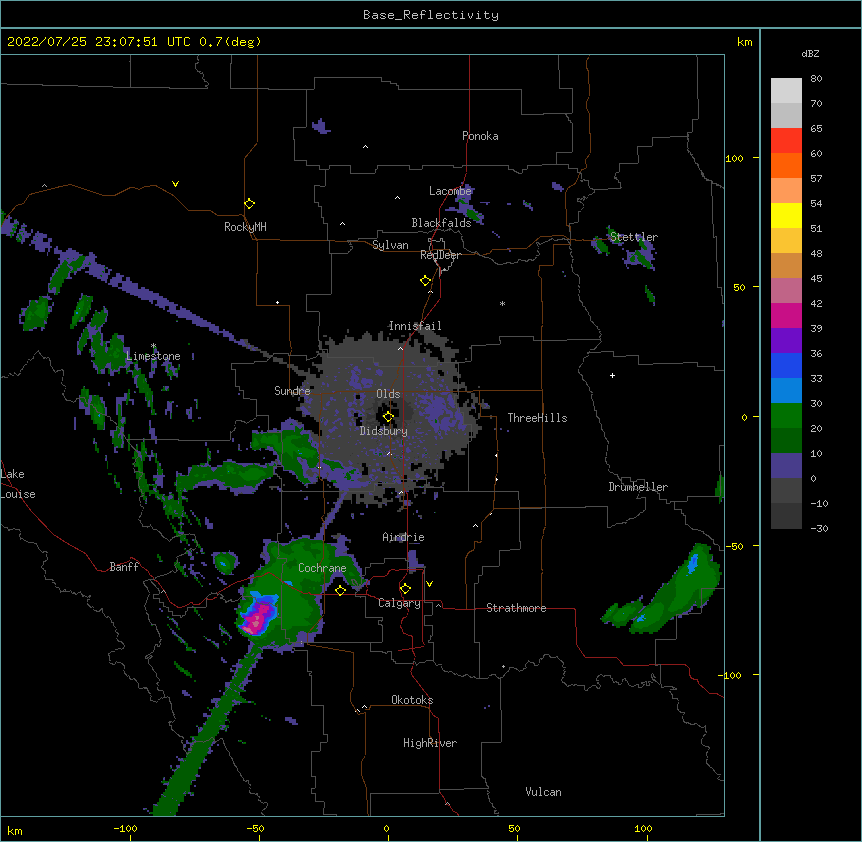Click the Lacombe label
The height and width of the screenshot is (842, 862).
pos(450,191)
